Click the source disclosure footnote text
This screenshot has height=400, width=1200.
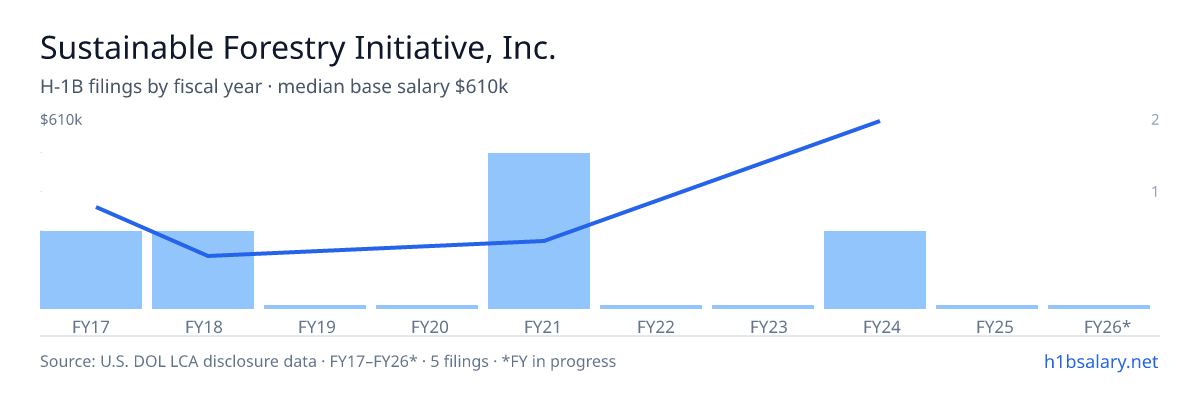pos(328,361)
